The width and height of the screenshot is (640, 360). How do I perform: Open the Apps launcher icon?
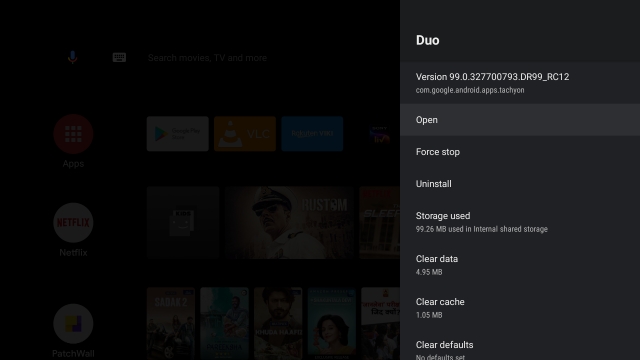(x=73, y=134)
